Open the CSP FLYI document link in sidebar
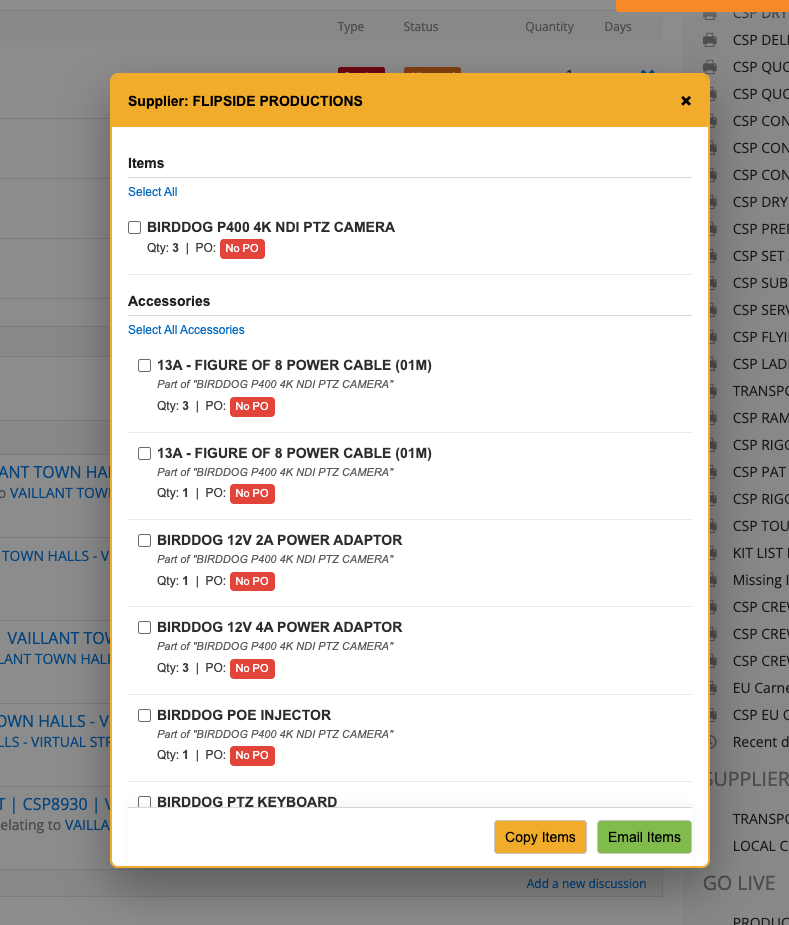 (x=761, y=337)
